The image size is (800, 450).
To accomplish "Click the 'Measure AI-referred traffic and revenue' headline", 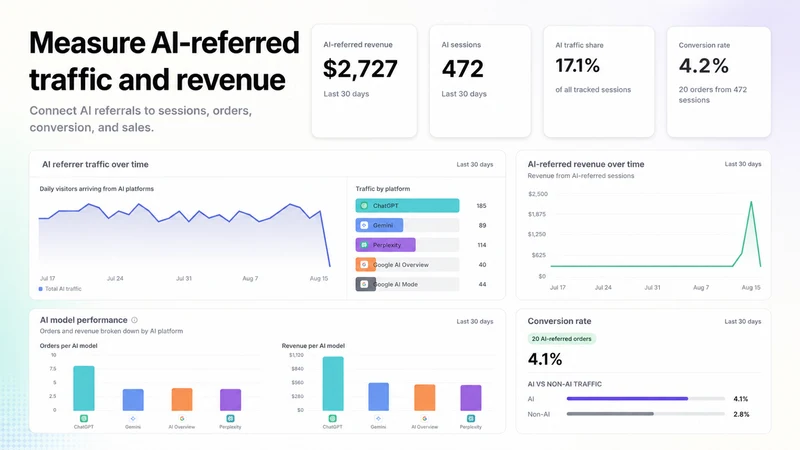I will [164, 61].
